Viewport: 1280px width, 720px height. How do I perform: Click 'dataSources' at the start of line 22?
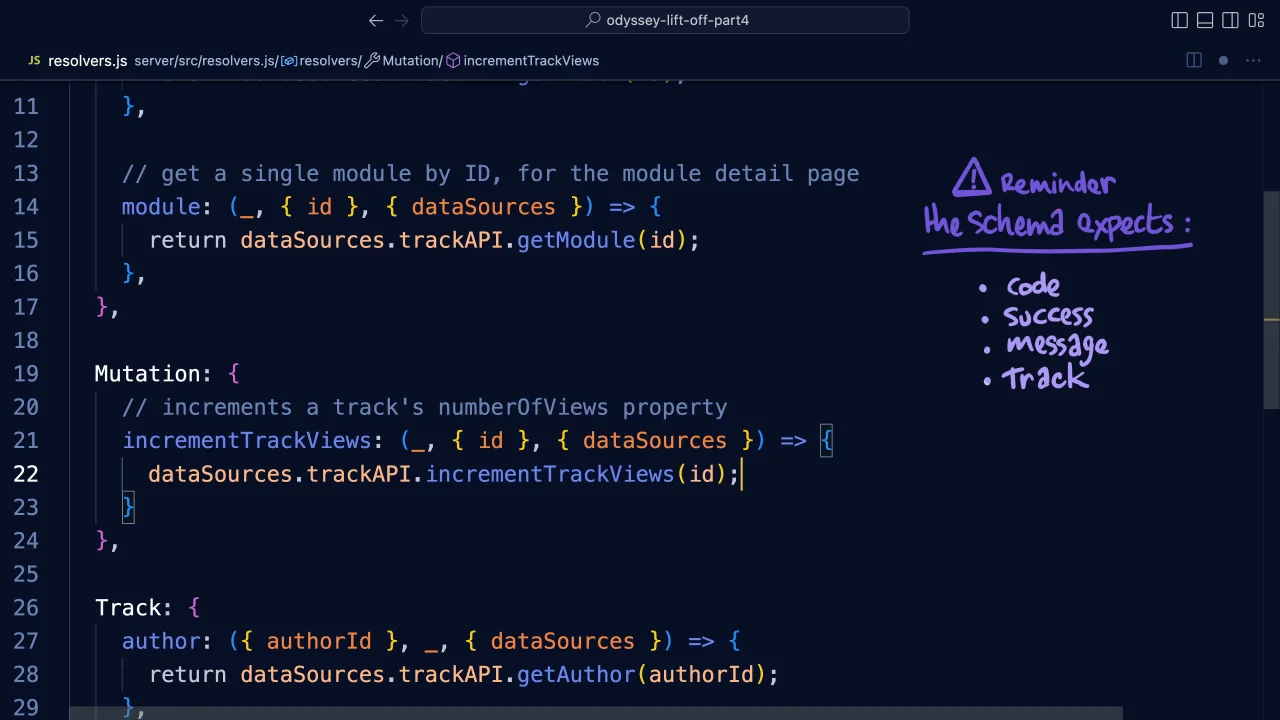220,474
